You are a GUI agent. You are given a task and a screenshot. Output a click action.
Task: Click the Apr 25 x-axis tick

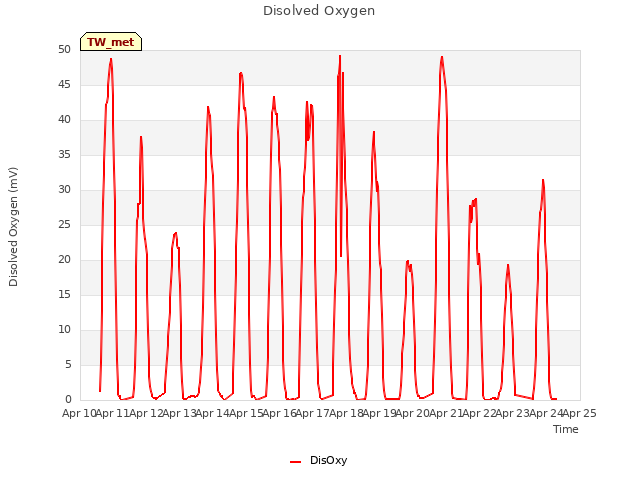[579, 413]
